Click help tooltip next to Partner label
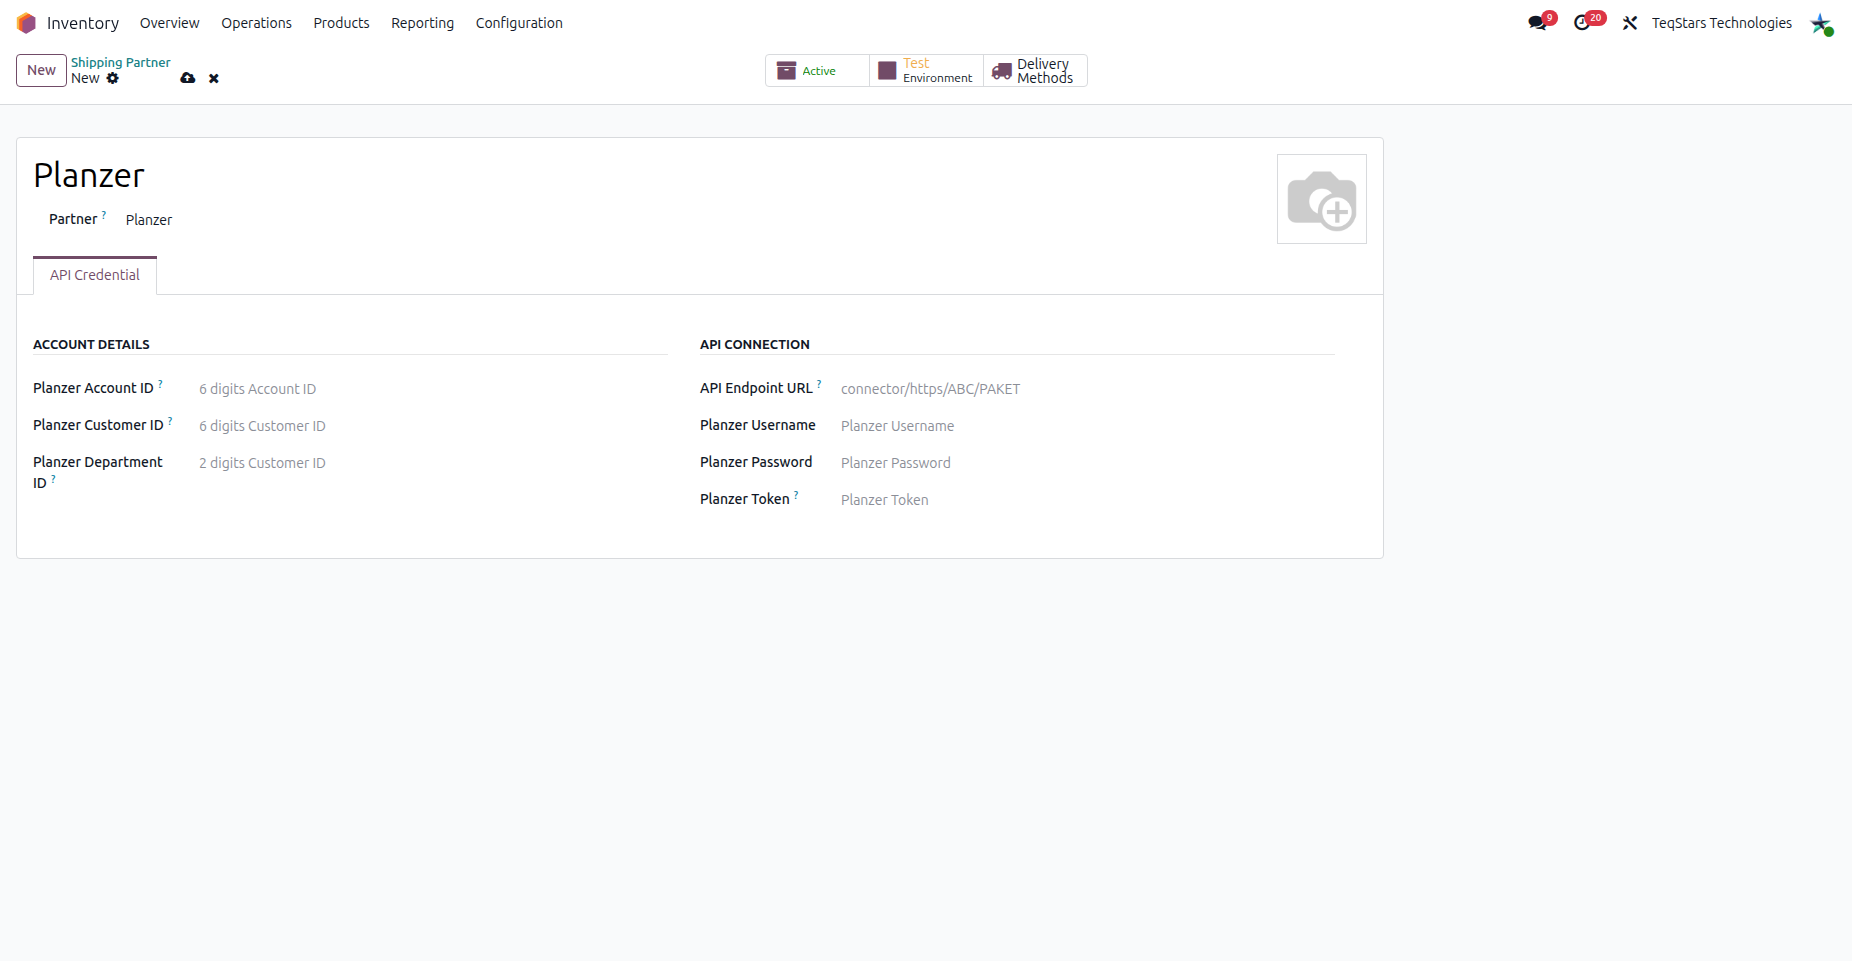 point(104,214)
